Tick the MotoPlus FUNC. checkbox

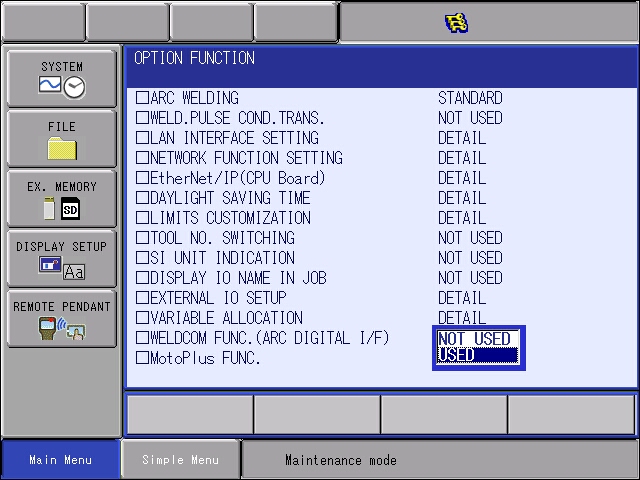[142, 358]
